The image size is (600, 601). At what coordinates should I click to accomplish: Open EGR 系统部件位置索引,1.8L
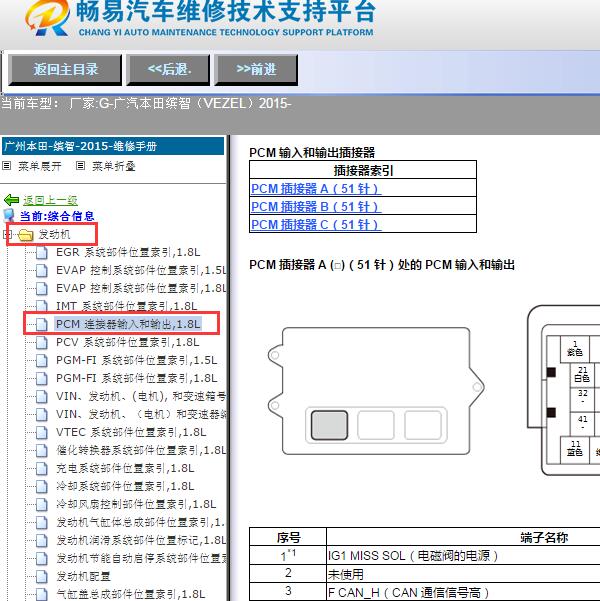pyautogui.click(x=128, y=252)
